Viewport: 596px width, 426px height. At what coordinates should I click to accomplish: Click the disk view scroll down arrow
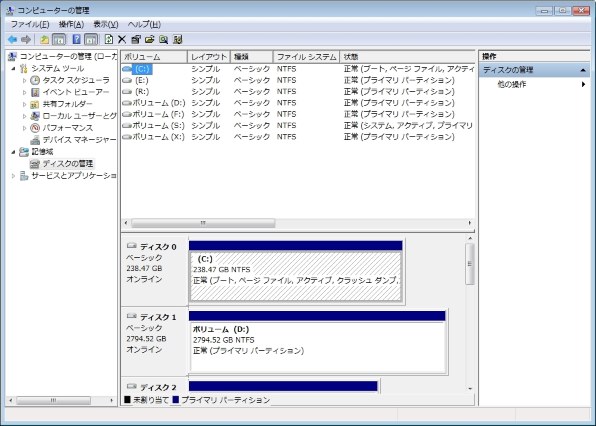(470, 389)
